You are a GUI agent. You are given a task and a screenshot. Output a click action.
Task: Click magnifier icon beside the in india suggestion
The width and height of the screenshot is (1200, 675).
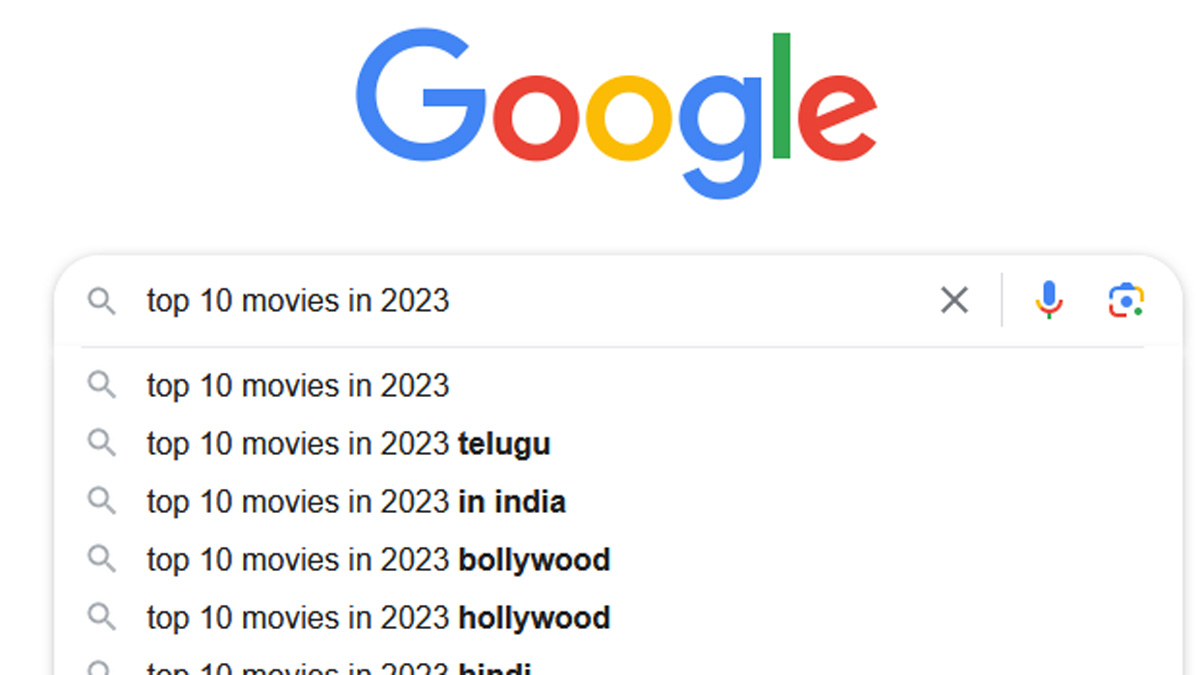click(x=101, y=501)
